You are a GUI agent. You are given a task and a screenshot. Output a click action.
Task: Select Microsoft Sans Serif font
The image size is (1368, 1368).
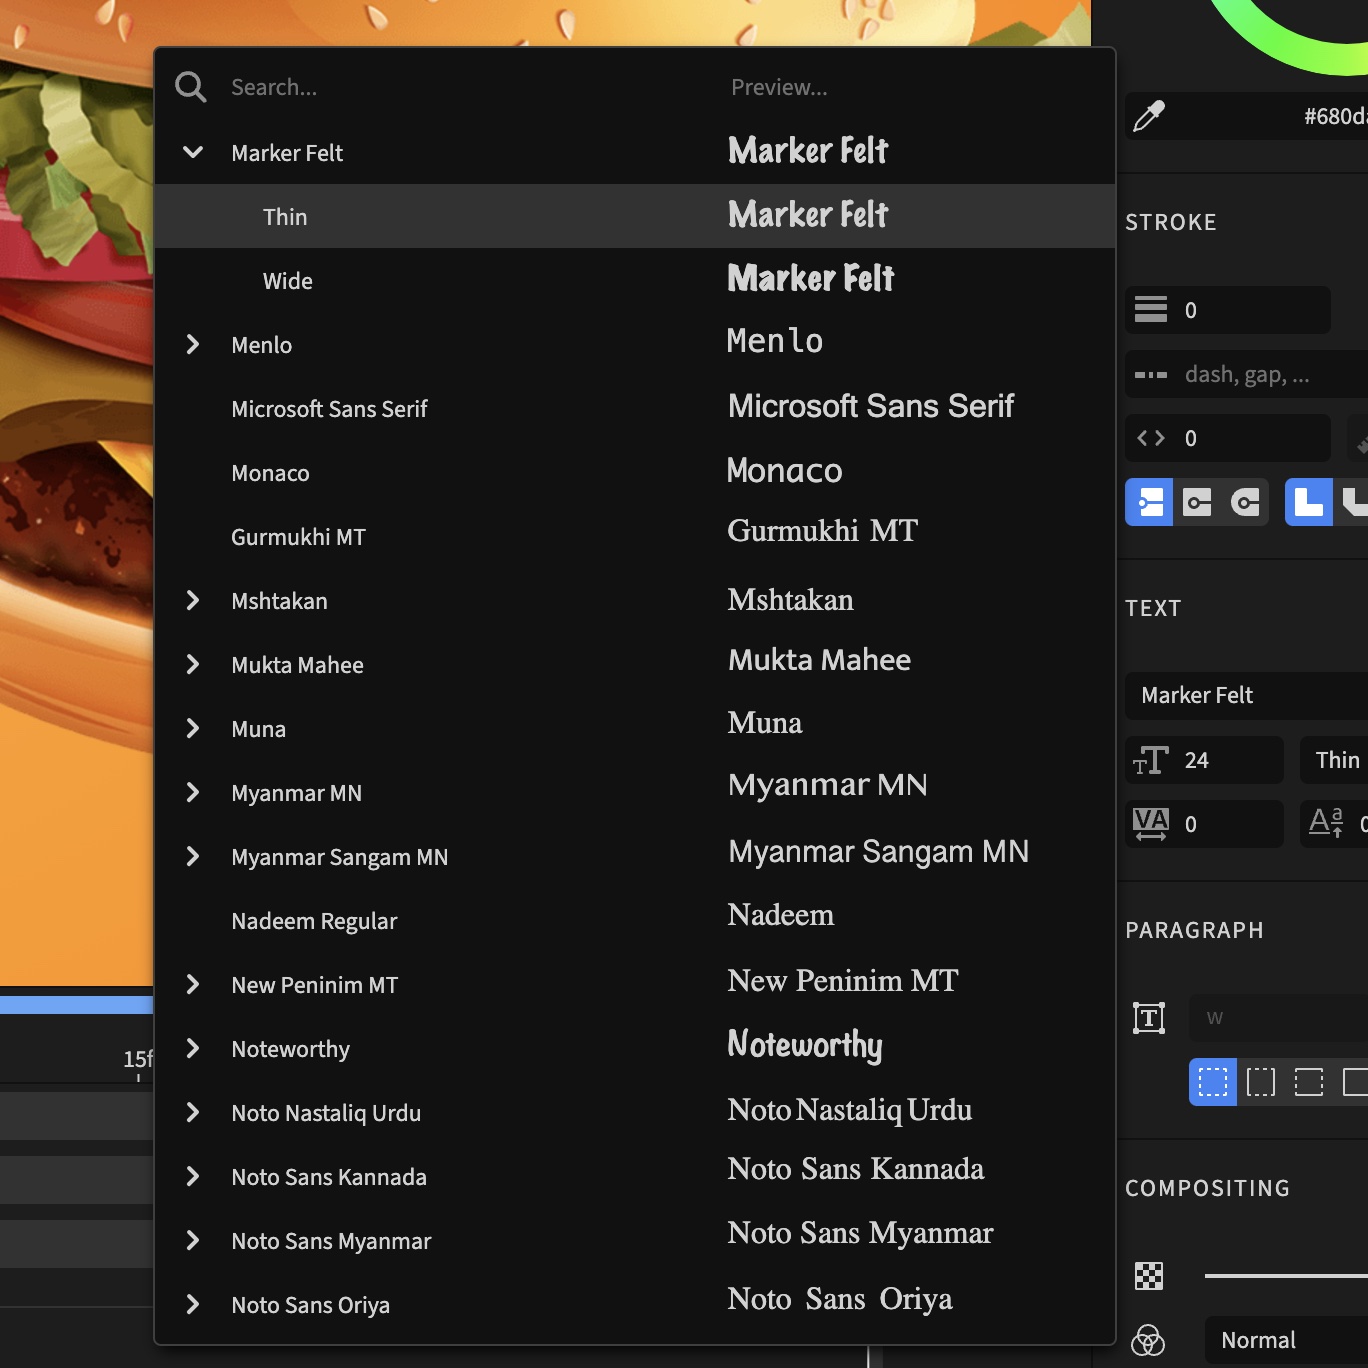tap(635, 408)
